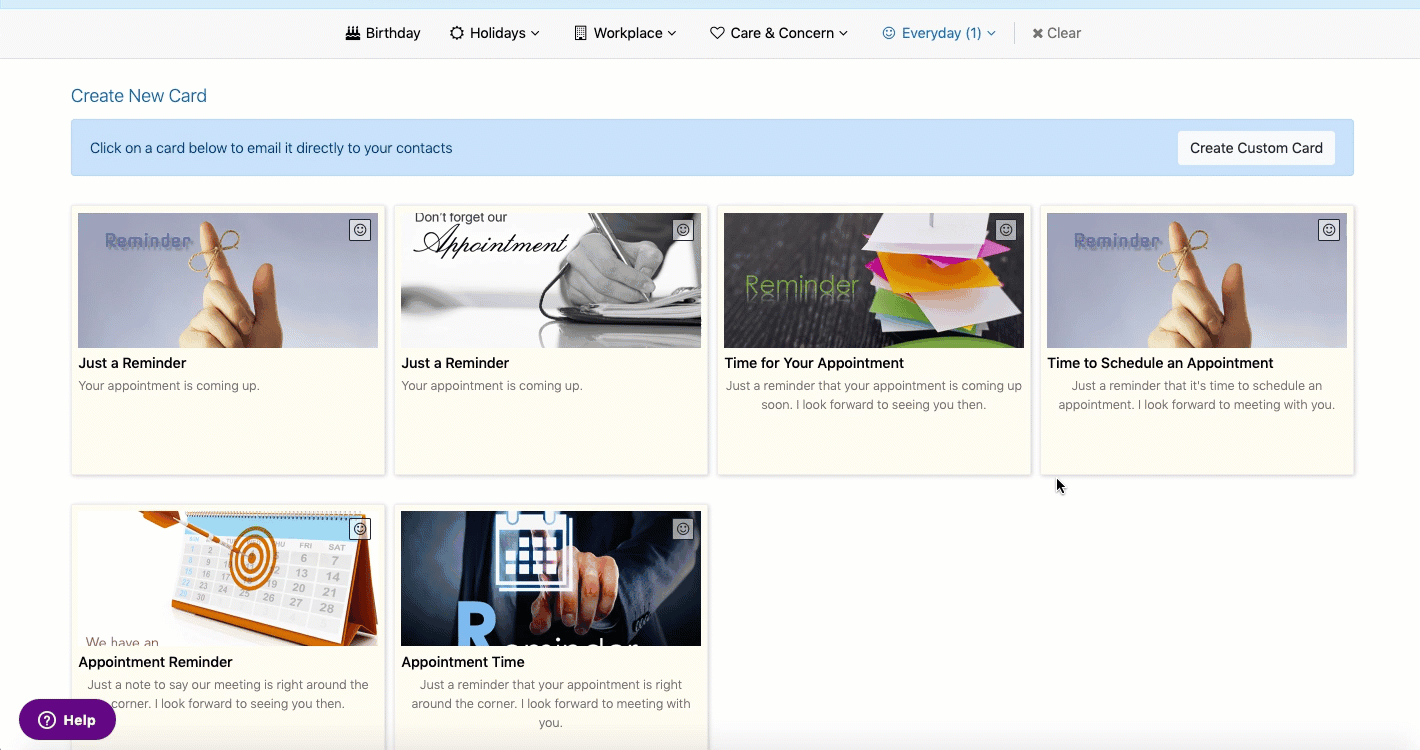The image size is (1420, 750).
Task: Open the Appointment Reminder calendar thumbnail
Action: pyautogui.click(x=228, y=579)
